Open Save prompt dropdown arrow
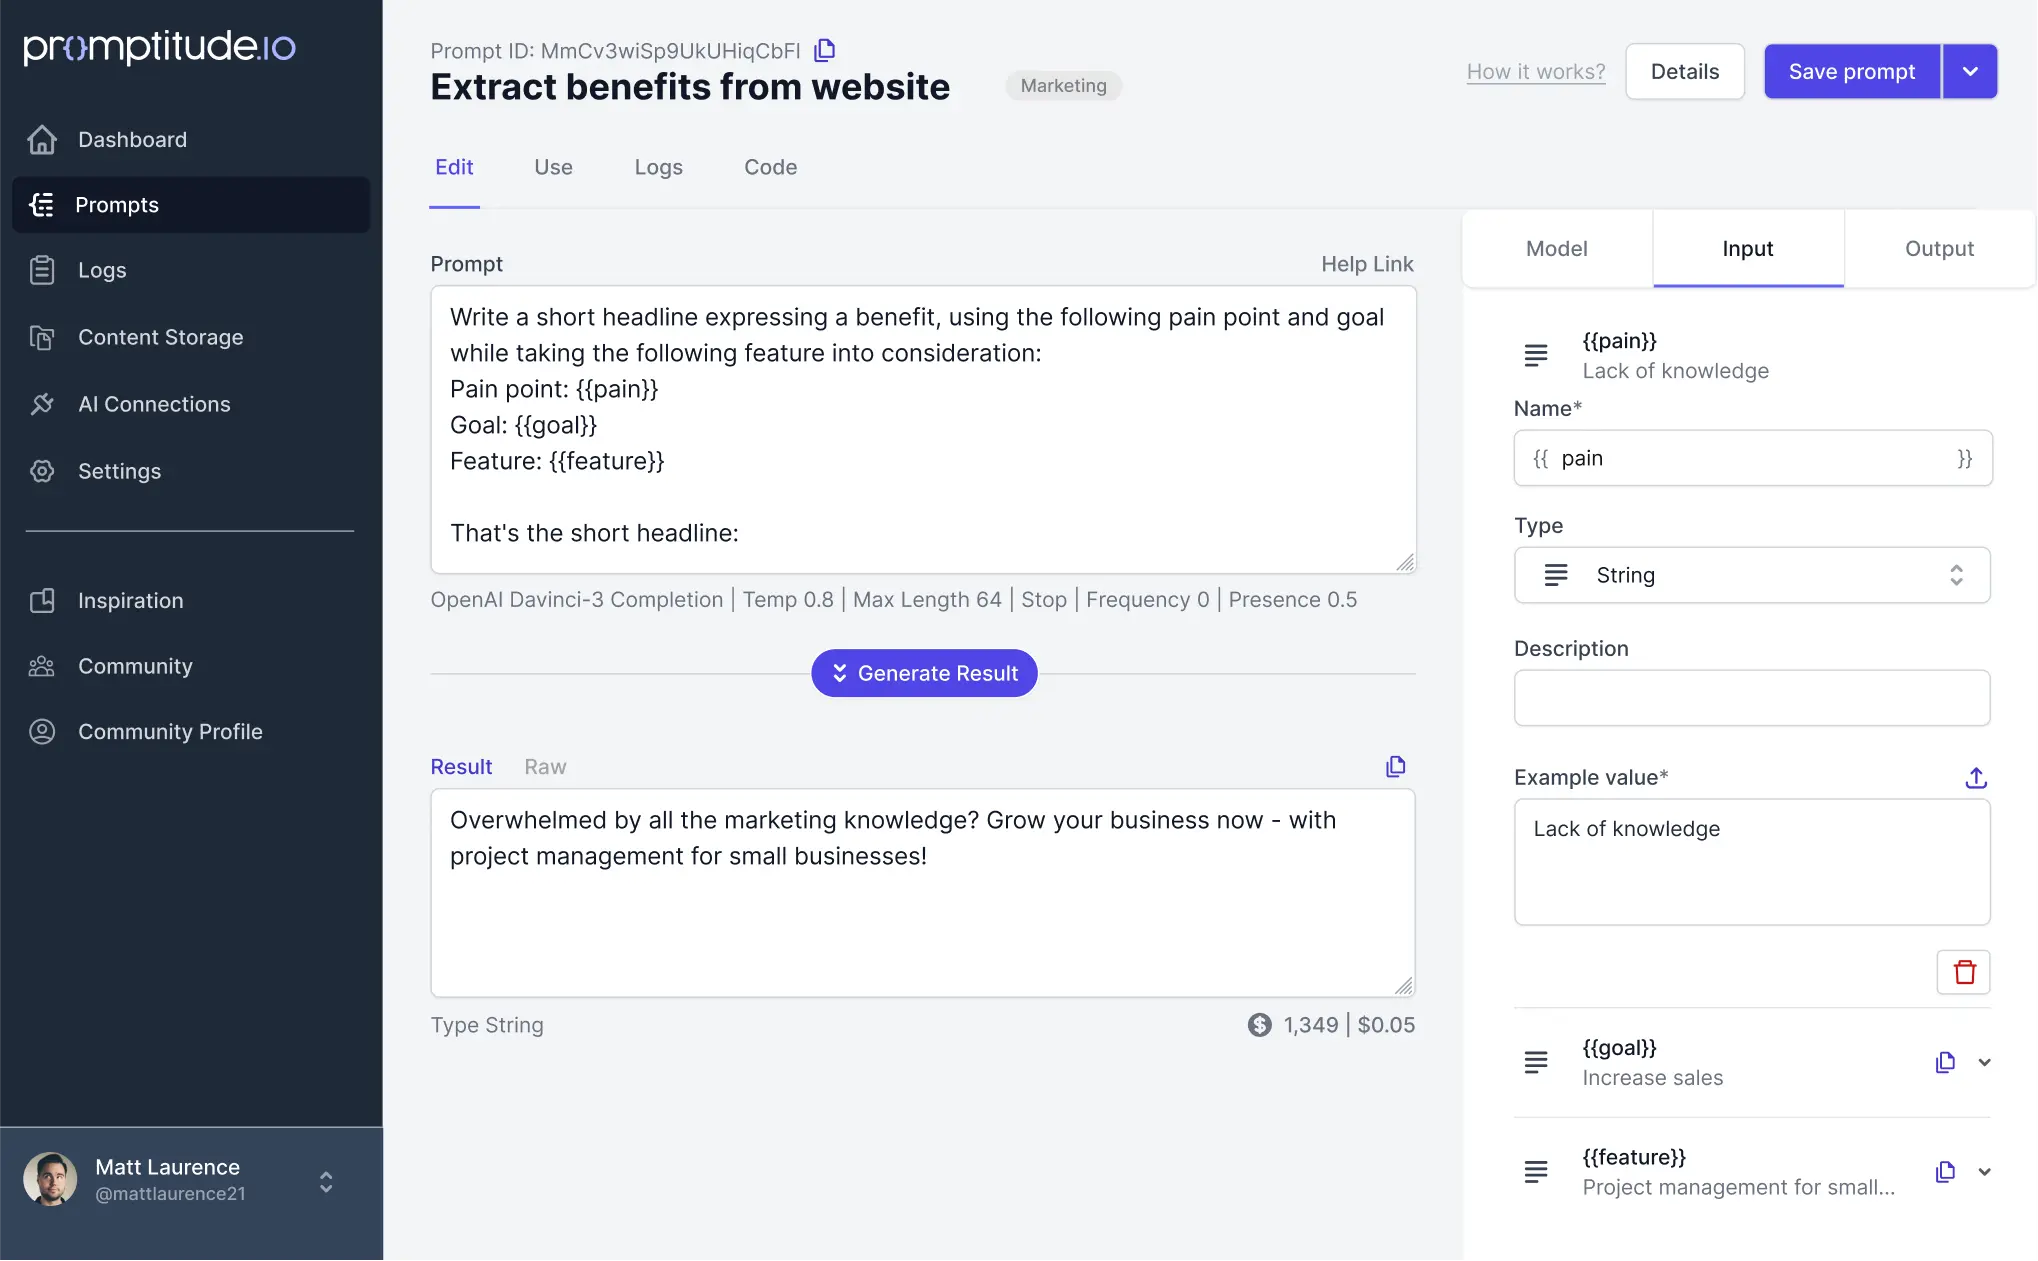Image resolution: width=2038 pixels, height=1261 pixels. pos(1969,71)
